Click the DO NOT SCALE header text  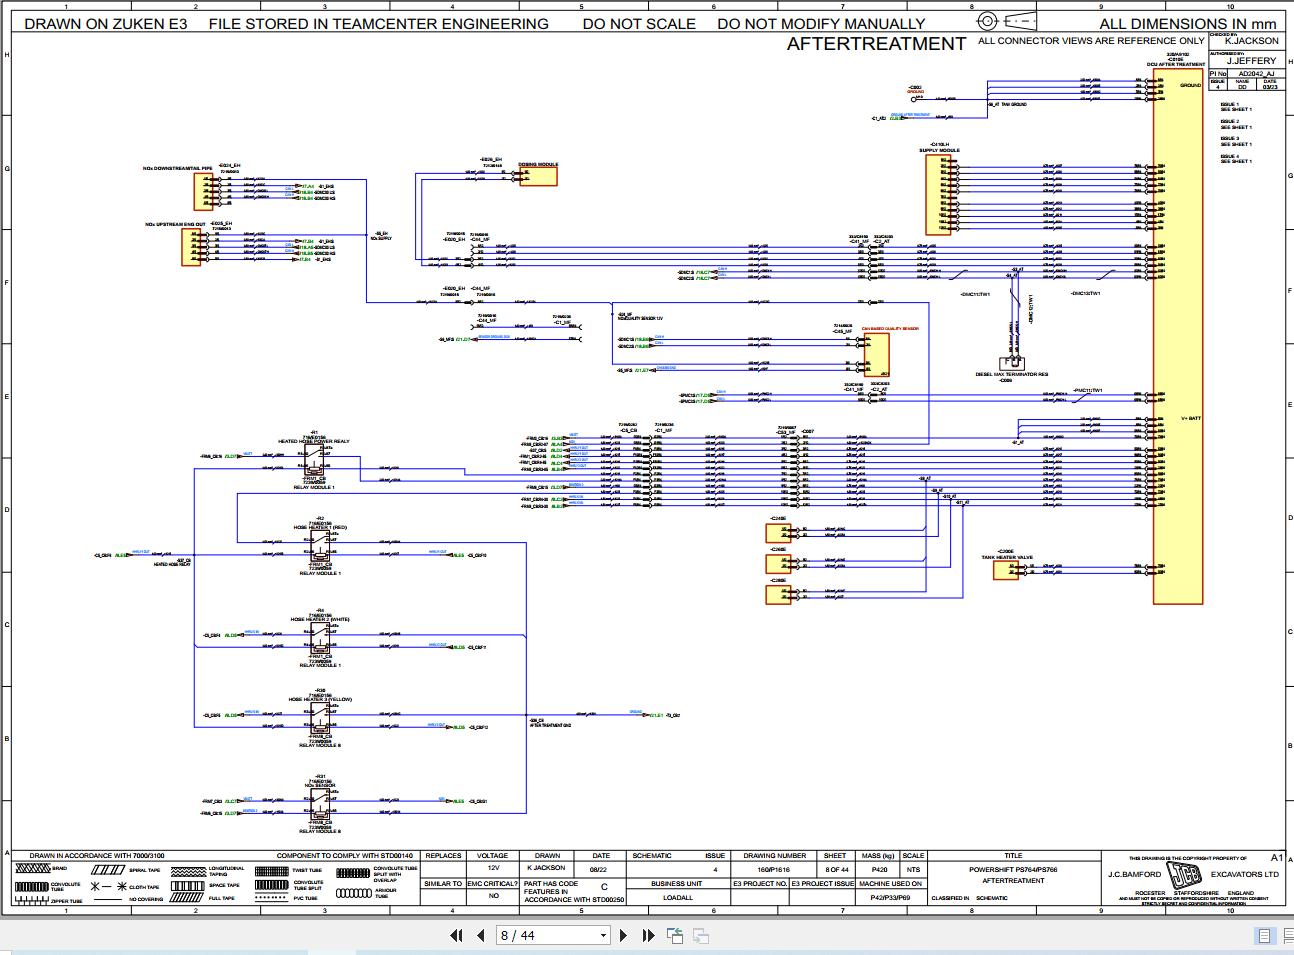point(639,23)
